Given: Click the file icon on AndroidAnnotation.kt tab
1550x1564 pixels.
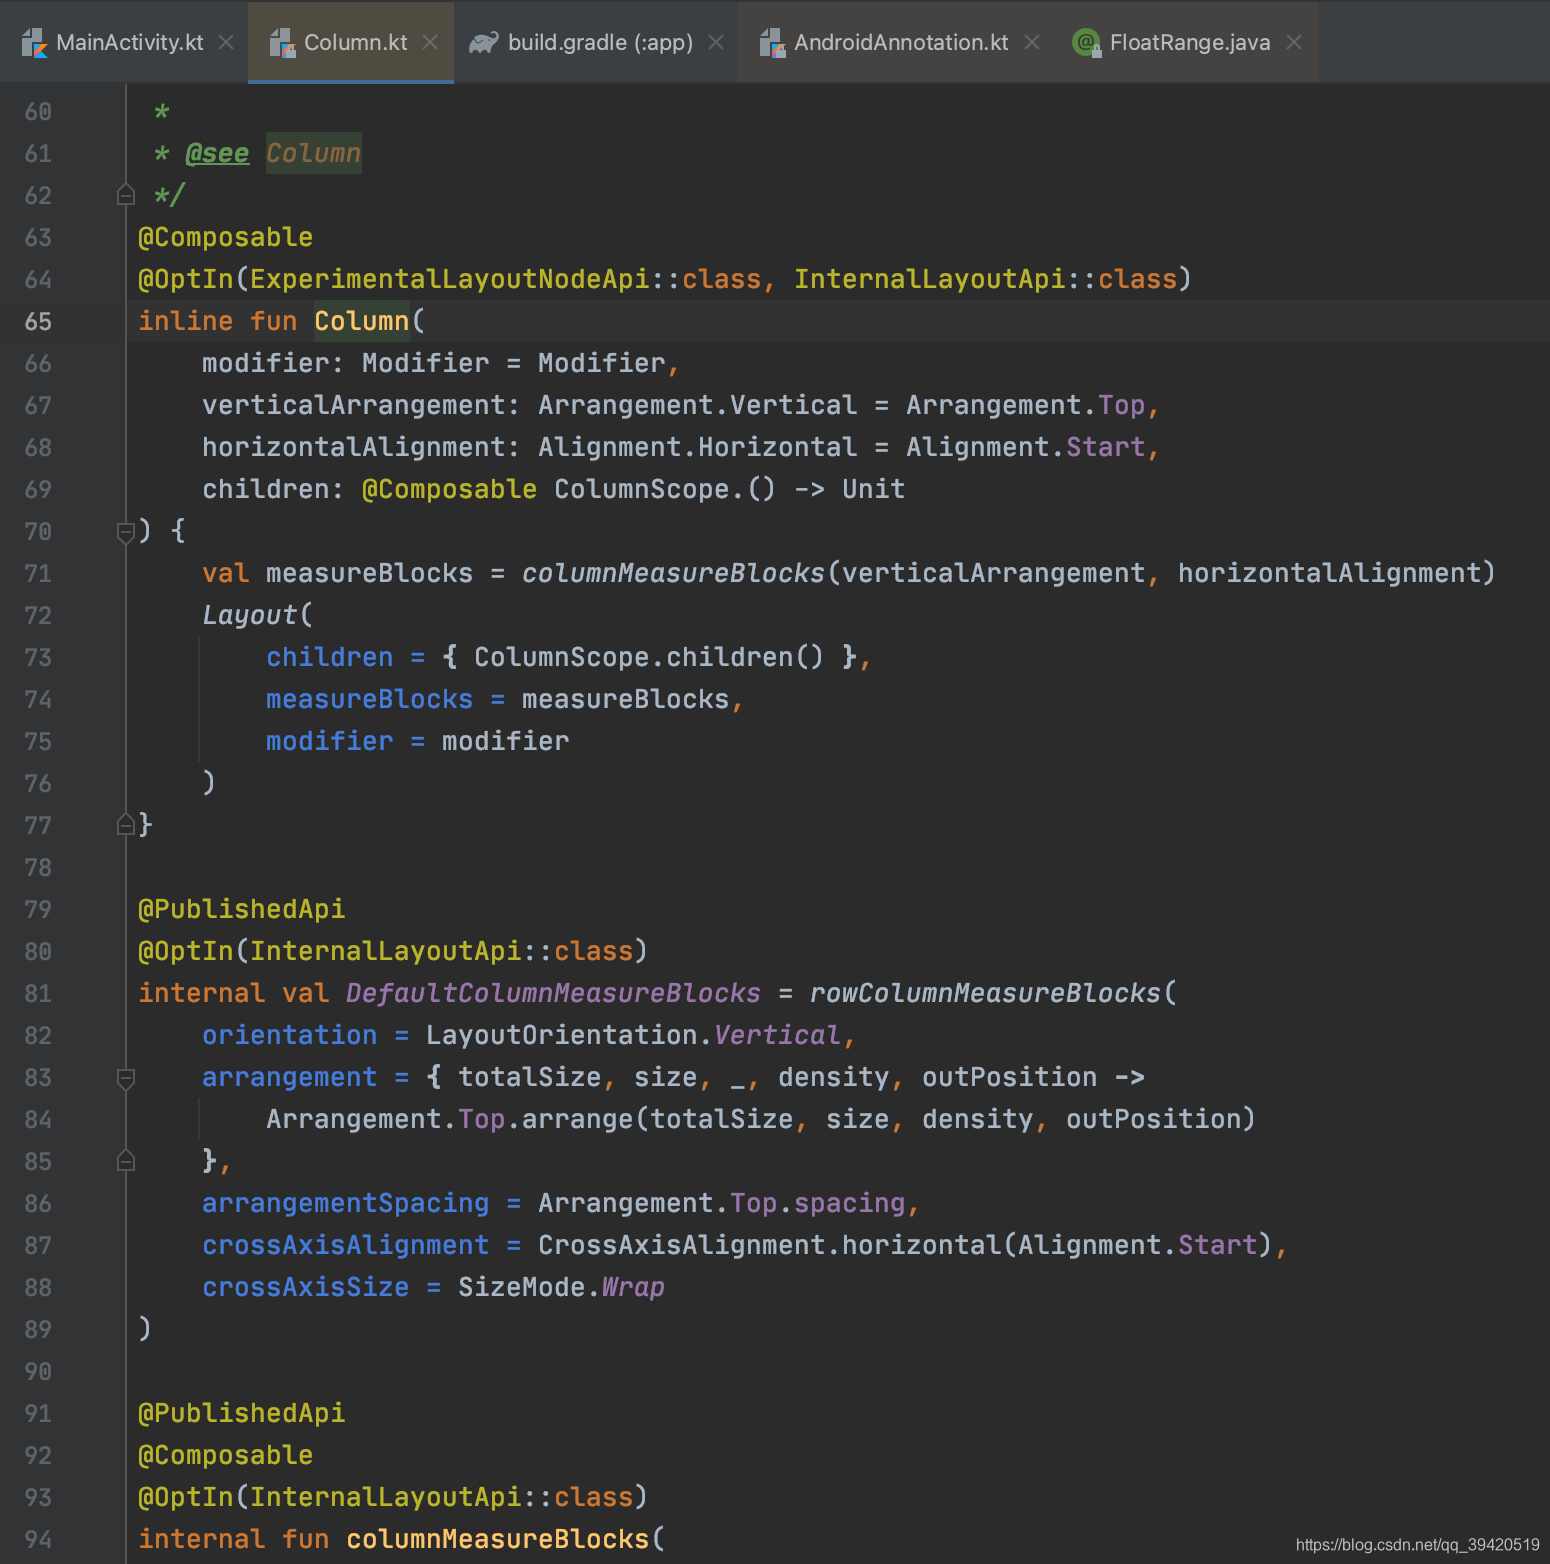Looking at the screenshot, I should 772,43.
